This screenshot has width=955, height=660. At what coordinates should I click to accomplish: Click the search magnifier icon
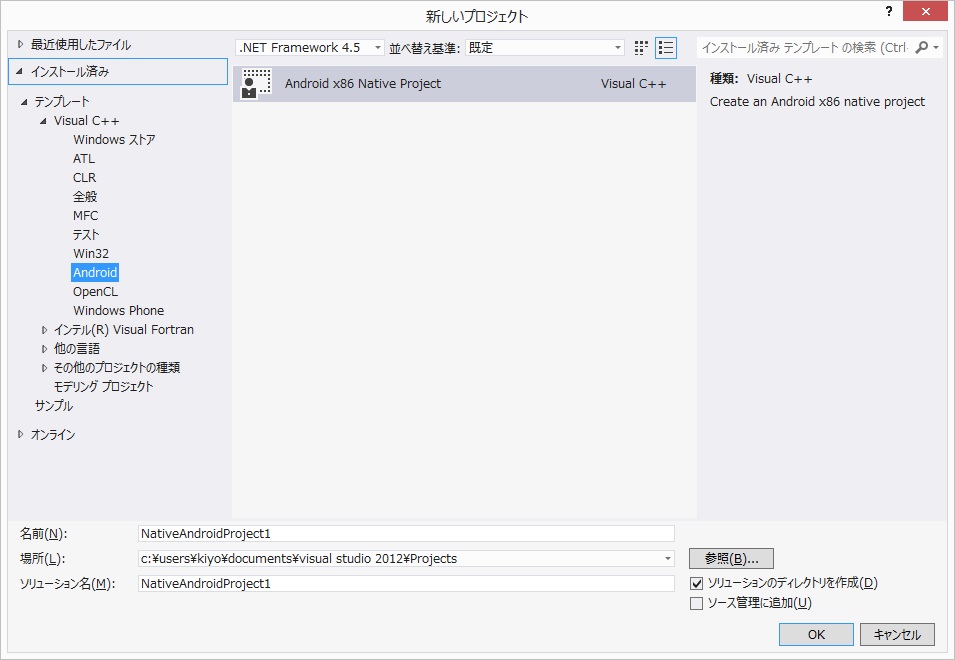[922, 47]
